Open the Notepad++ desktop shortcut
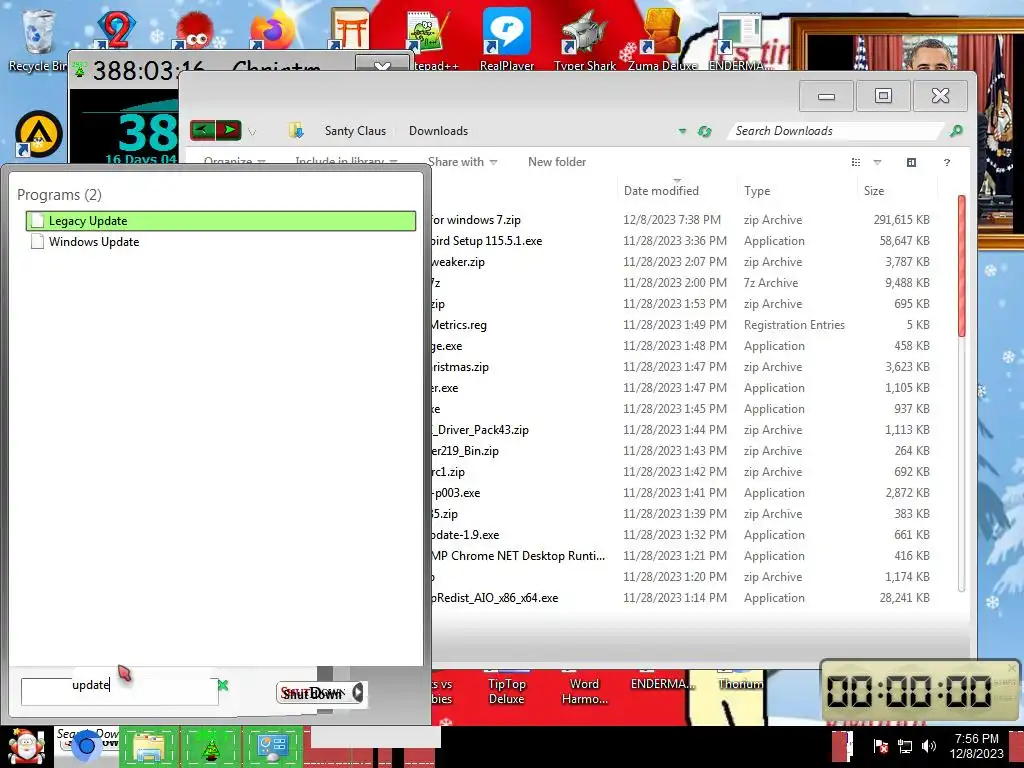 (x=429, y=39)
